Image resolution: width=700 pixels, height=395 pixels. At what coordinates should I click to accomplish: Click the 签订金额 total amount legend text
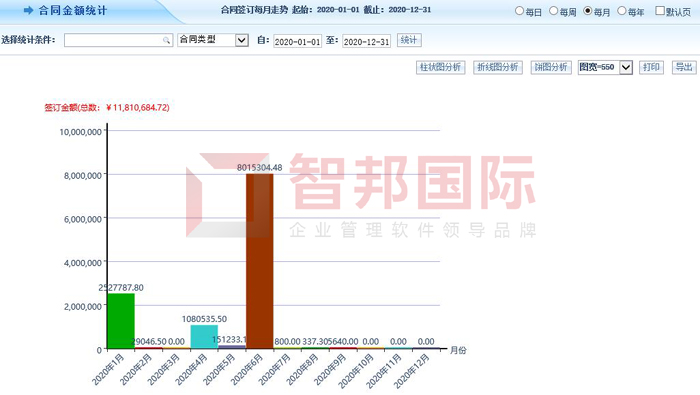click(107, 108)
